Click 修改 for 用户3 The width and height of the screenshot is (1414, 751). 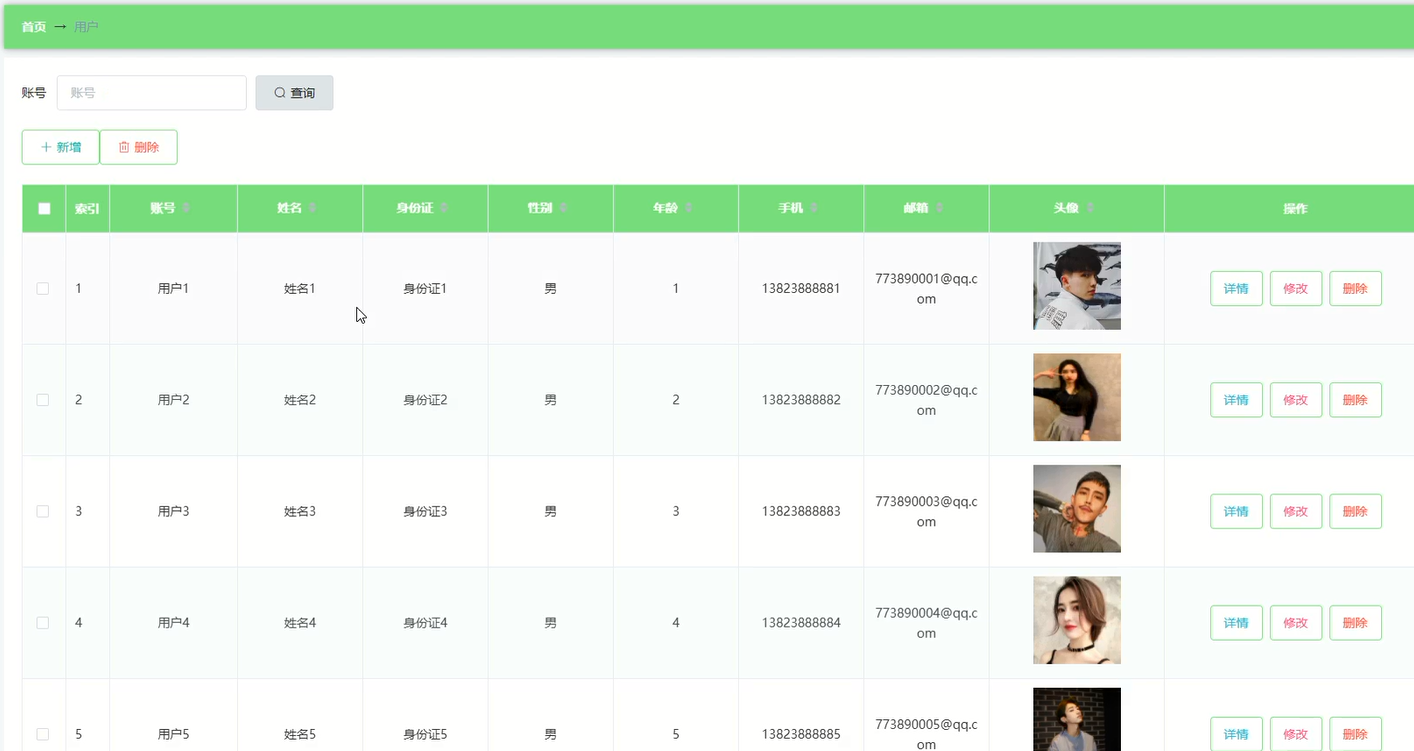(x=1296, y=511)
